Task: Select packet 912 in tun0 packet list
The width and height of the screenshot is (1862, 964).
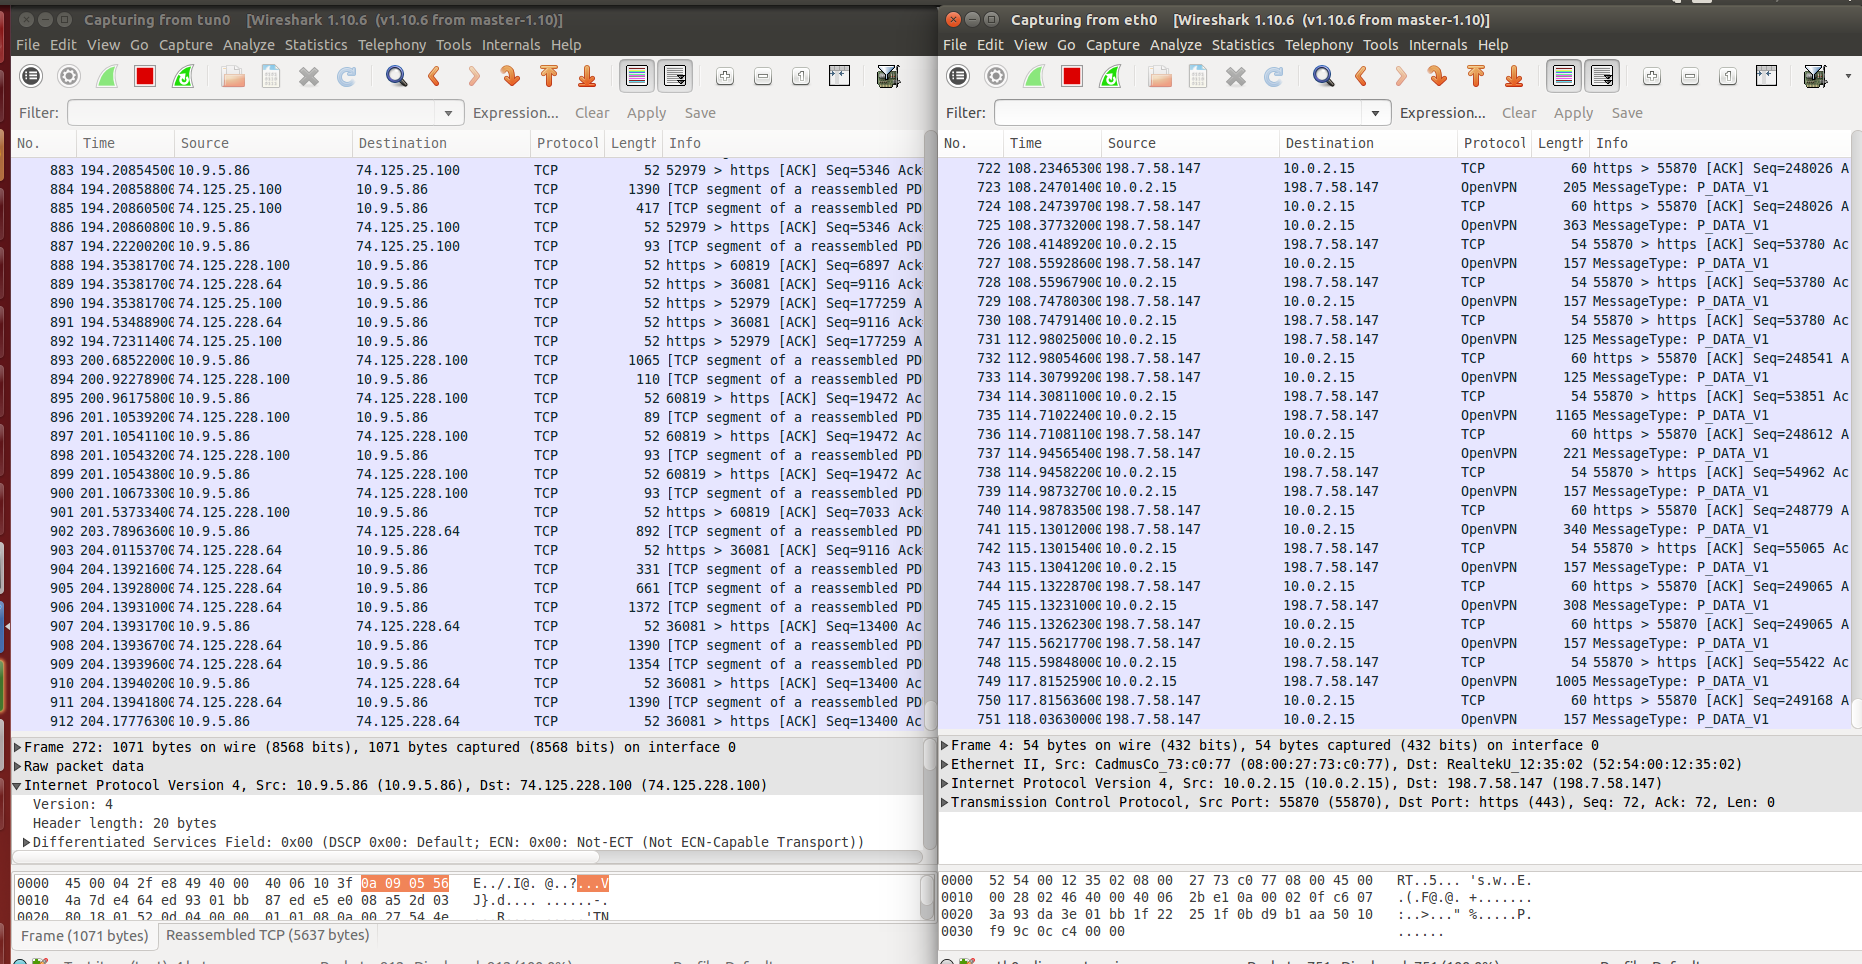Action: click(x=468, y=721)
